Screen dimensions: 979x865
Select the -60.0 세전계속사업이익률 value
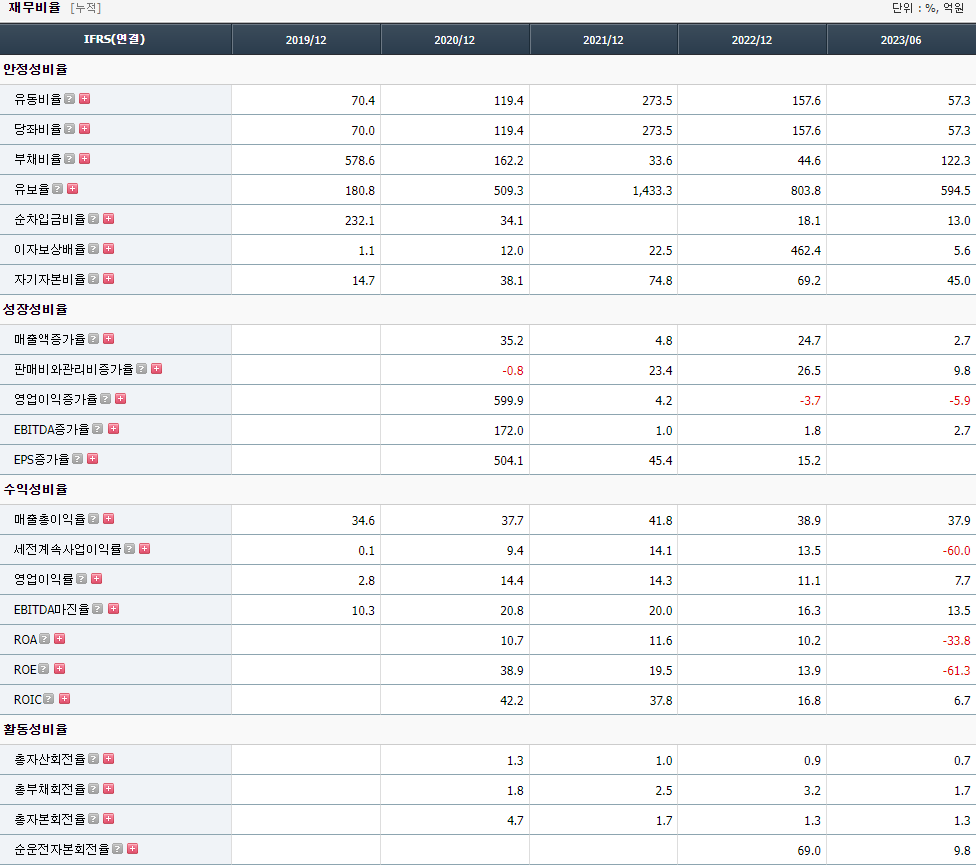957,550
